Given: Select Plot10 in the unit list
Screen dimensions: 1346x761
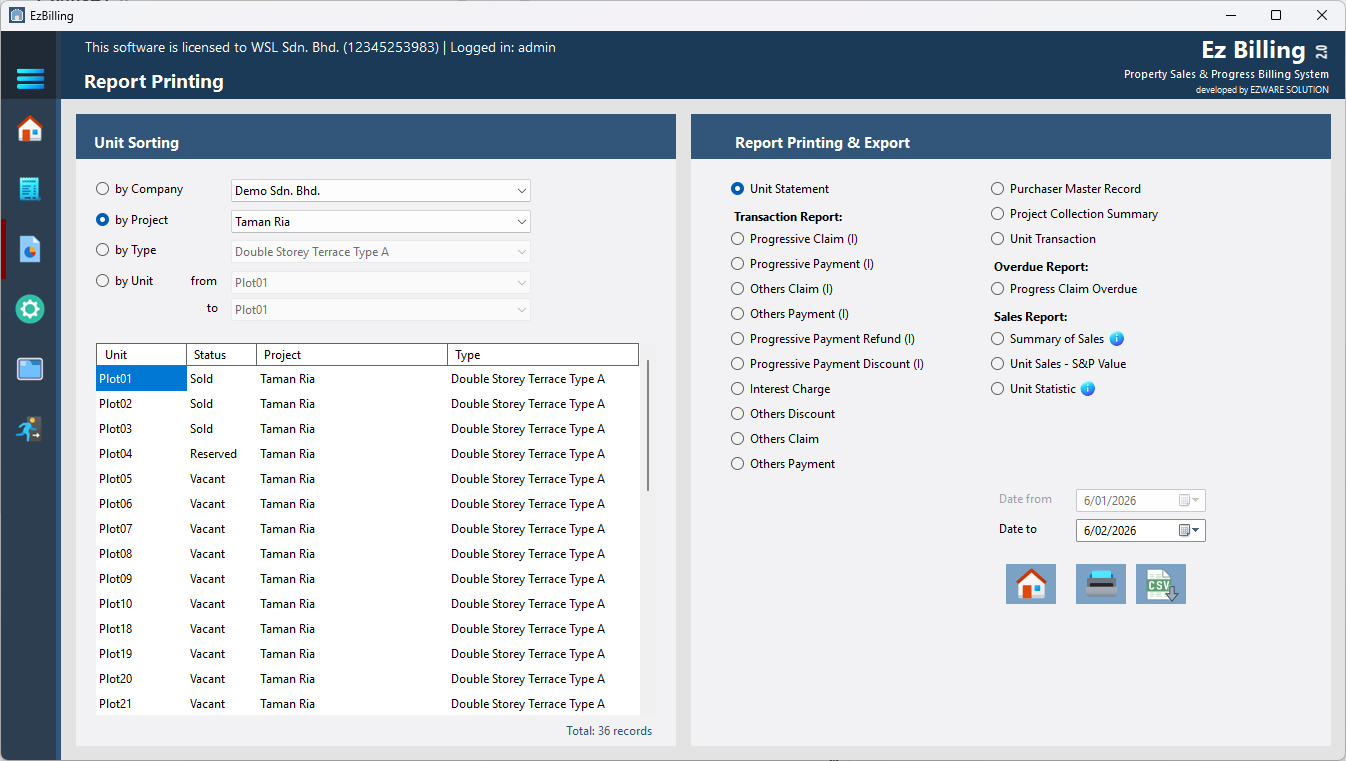Looking at the screenshot, I should click(142, 604).
